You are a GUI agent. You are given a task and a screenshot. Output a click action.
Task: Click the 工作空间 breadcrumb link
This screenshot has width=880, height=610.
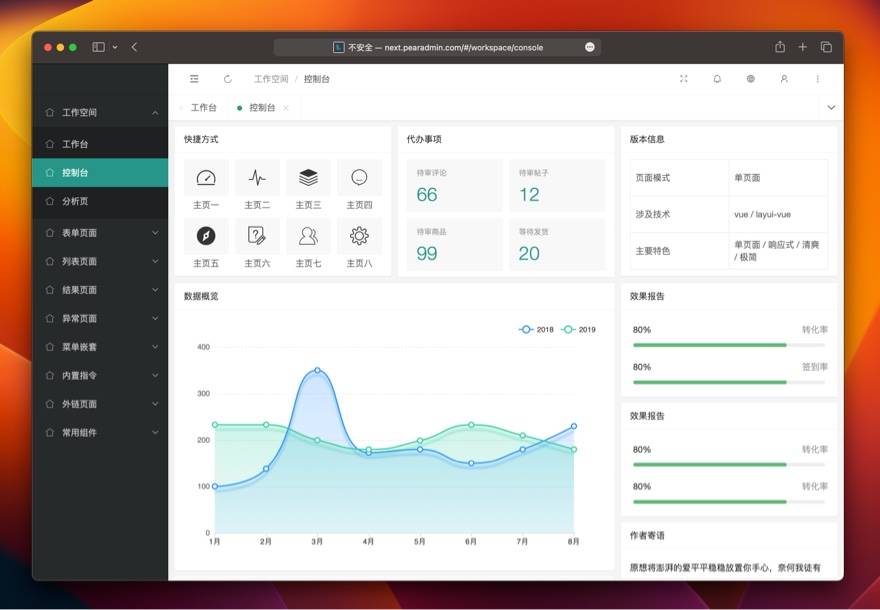tap(271, 79)
